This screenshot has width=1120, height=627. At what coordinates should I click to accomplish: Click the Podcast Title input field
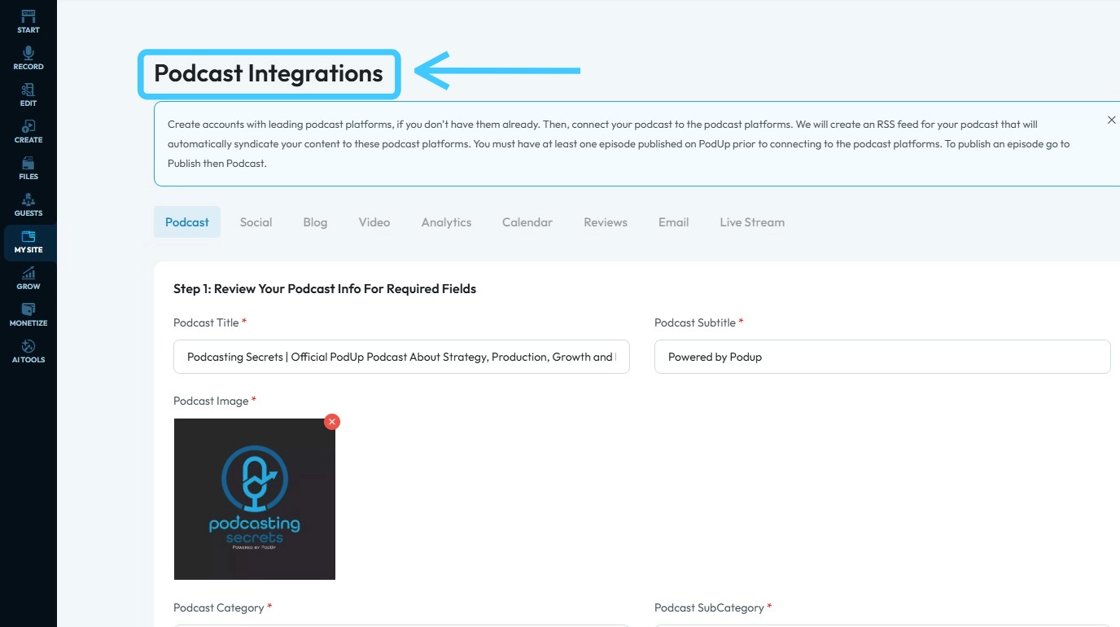pyautogui.click(x=401, y=356)
